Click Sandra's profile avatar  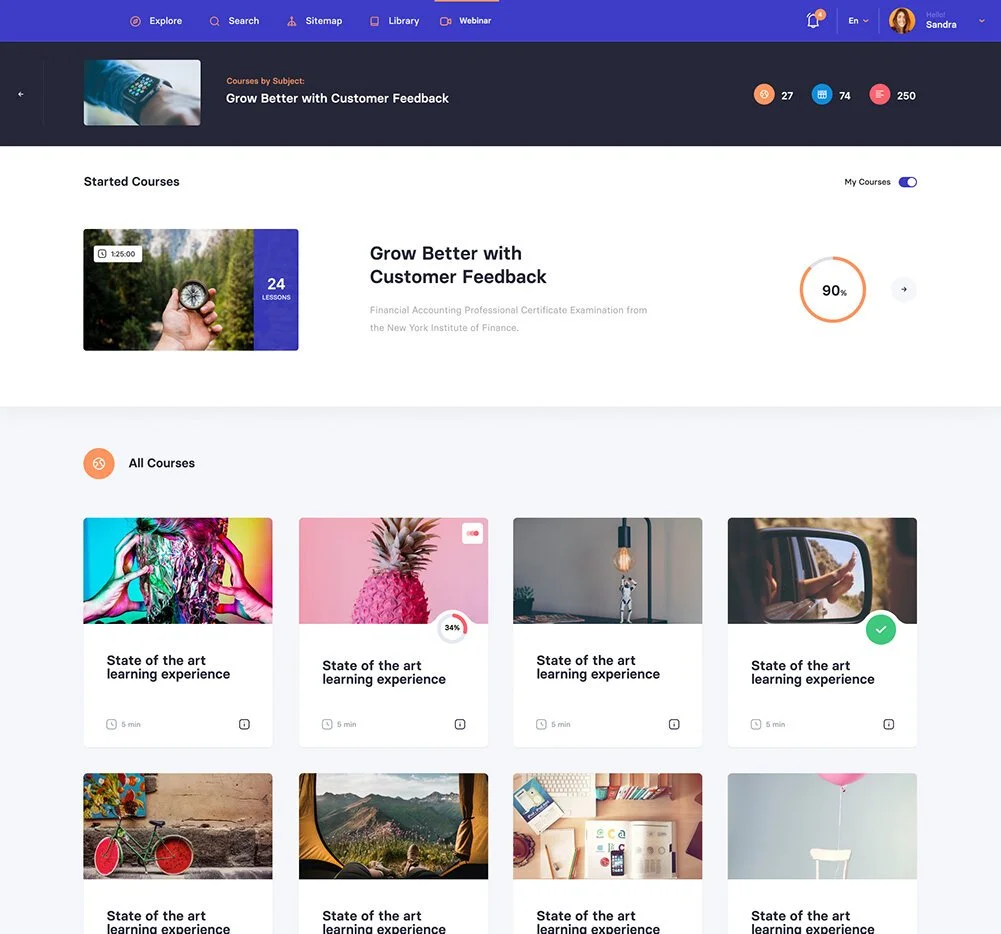click(x=902, y=21)
